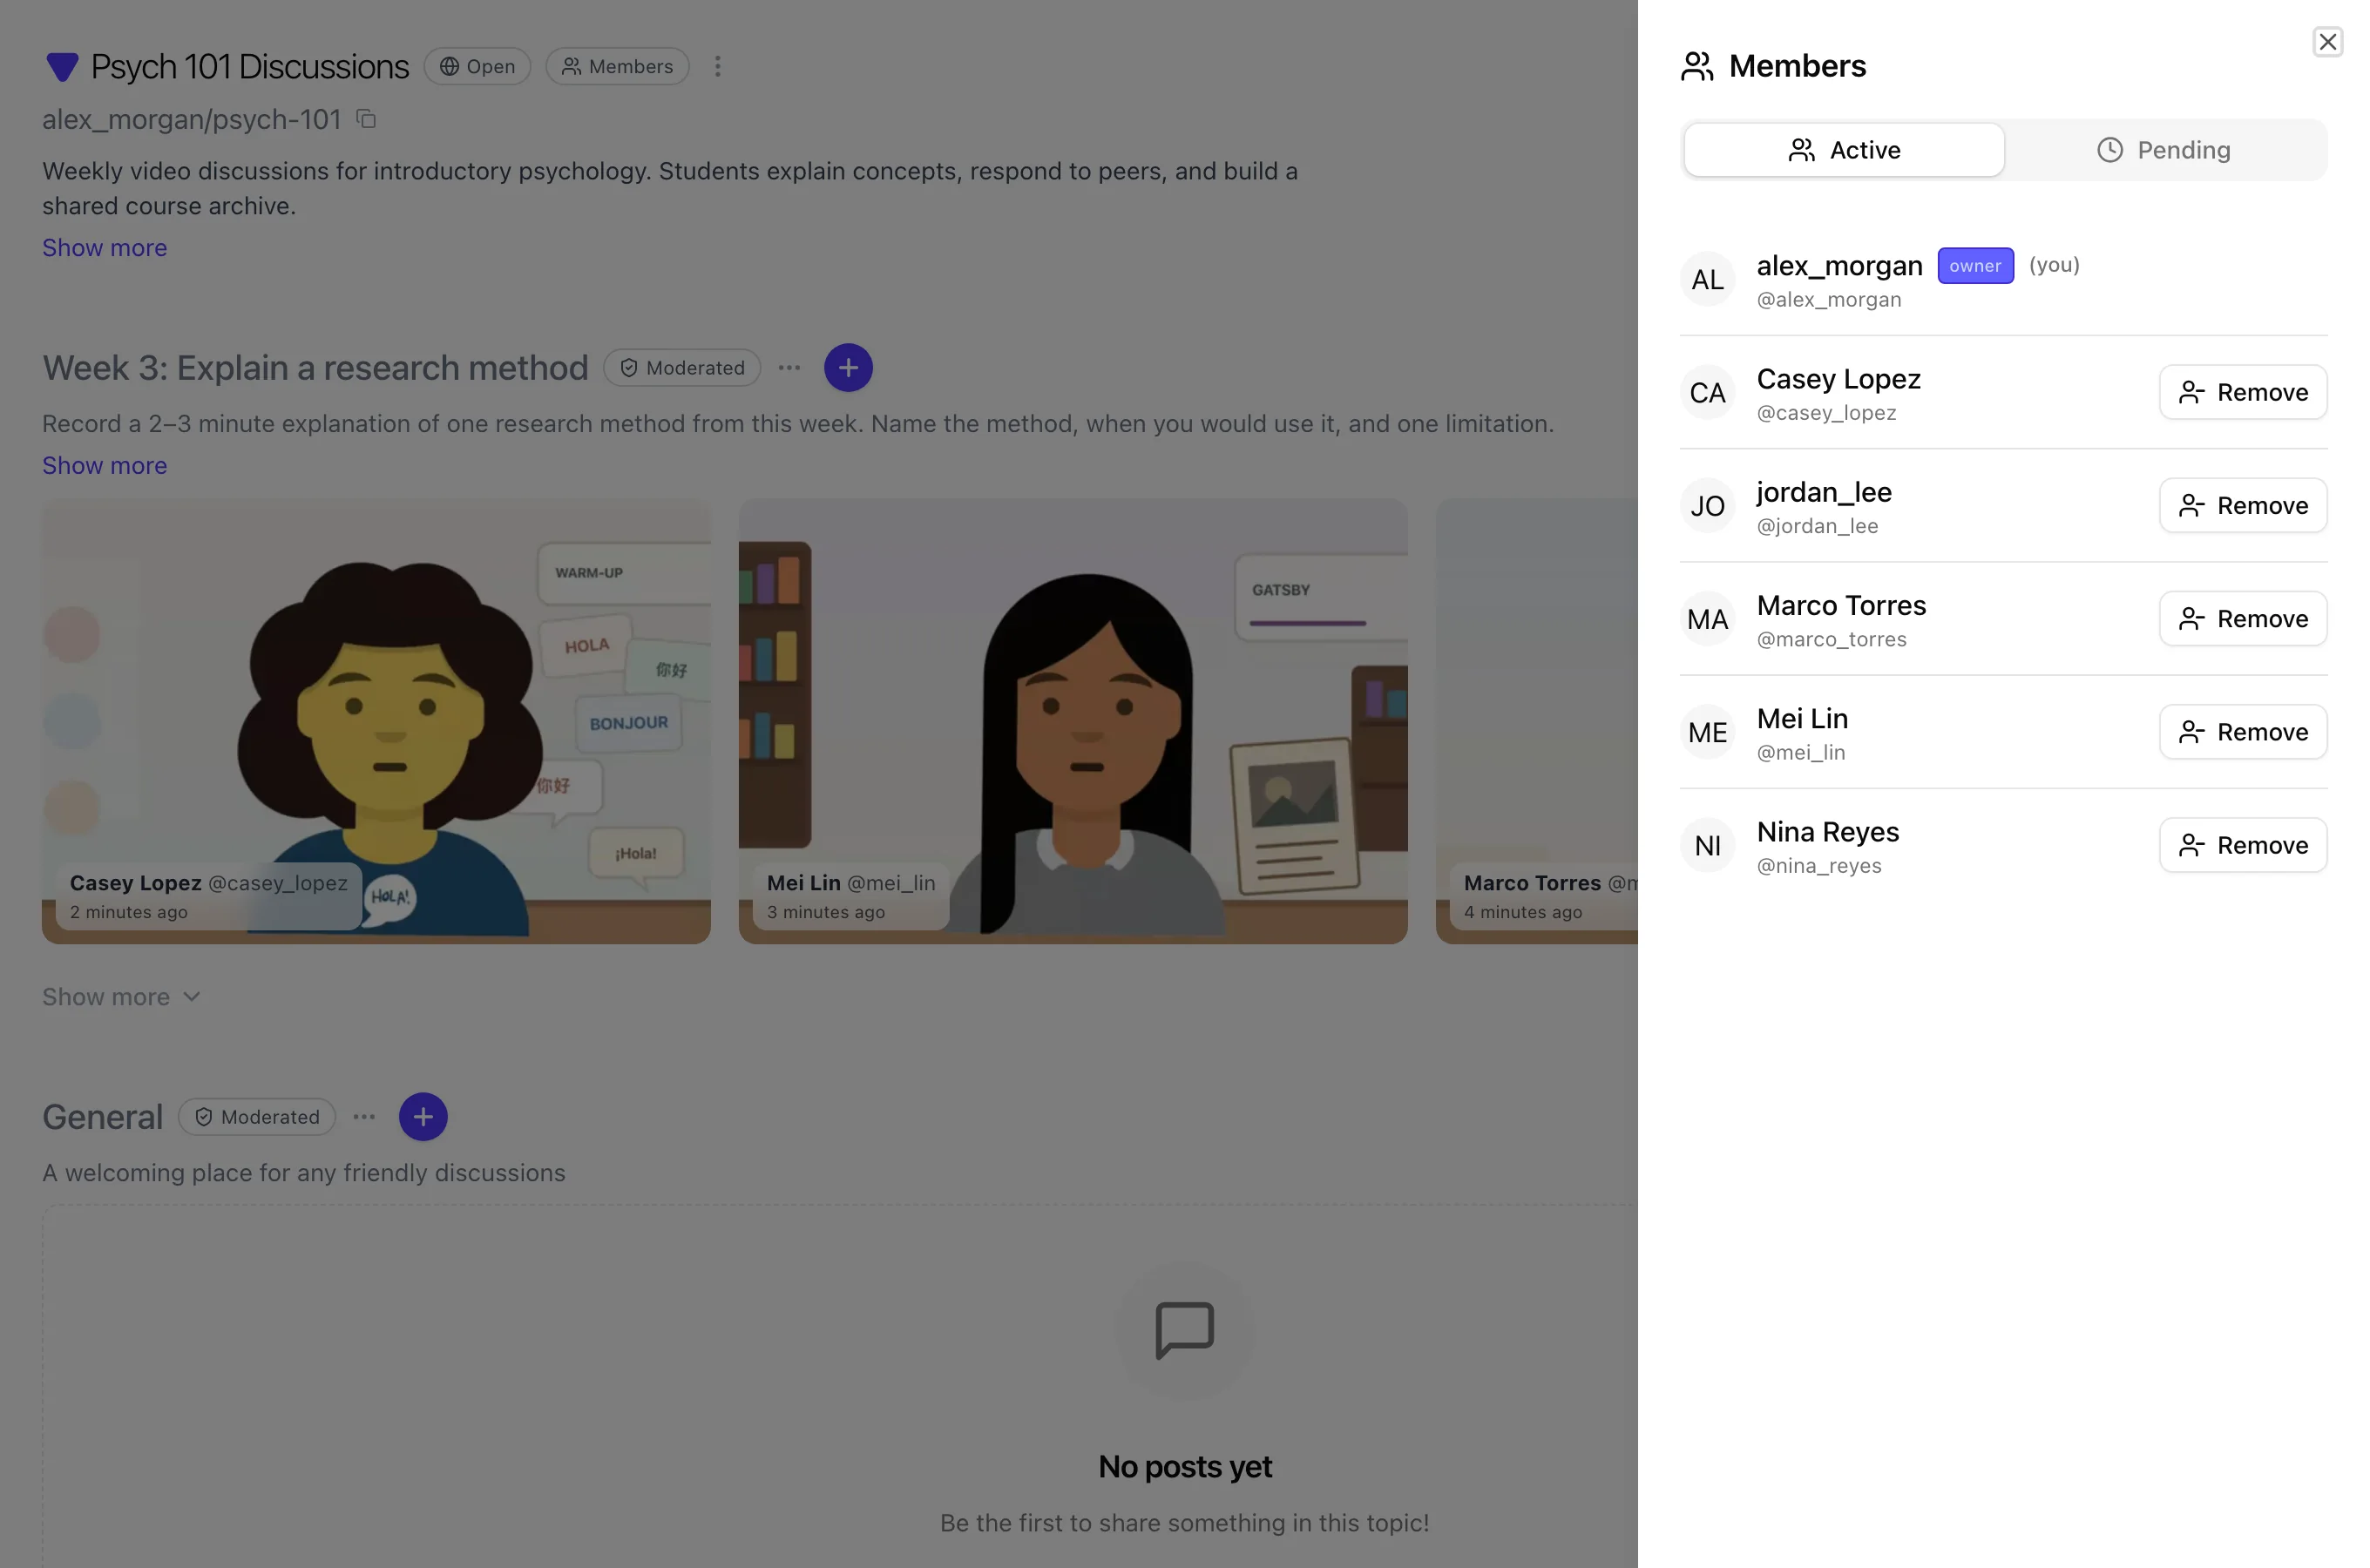Add a post to General topic
This screenshot has height=1568, width=2370.
423,1117
